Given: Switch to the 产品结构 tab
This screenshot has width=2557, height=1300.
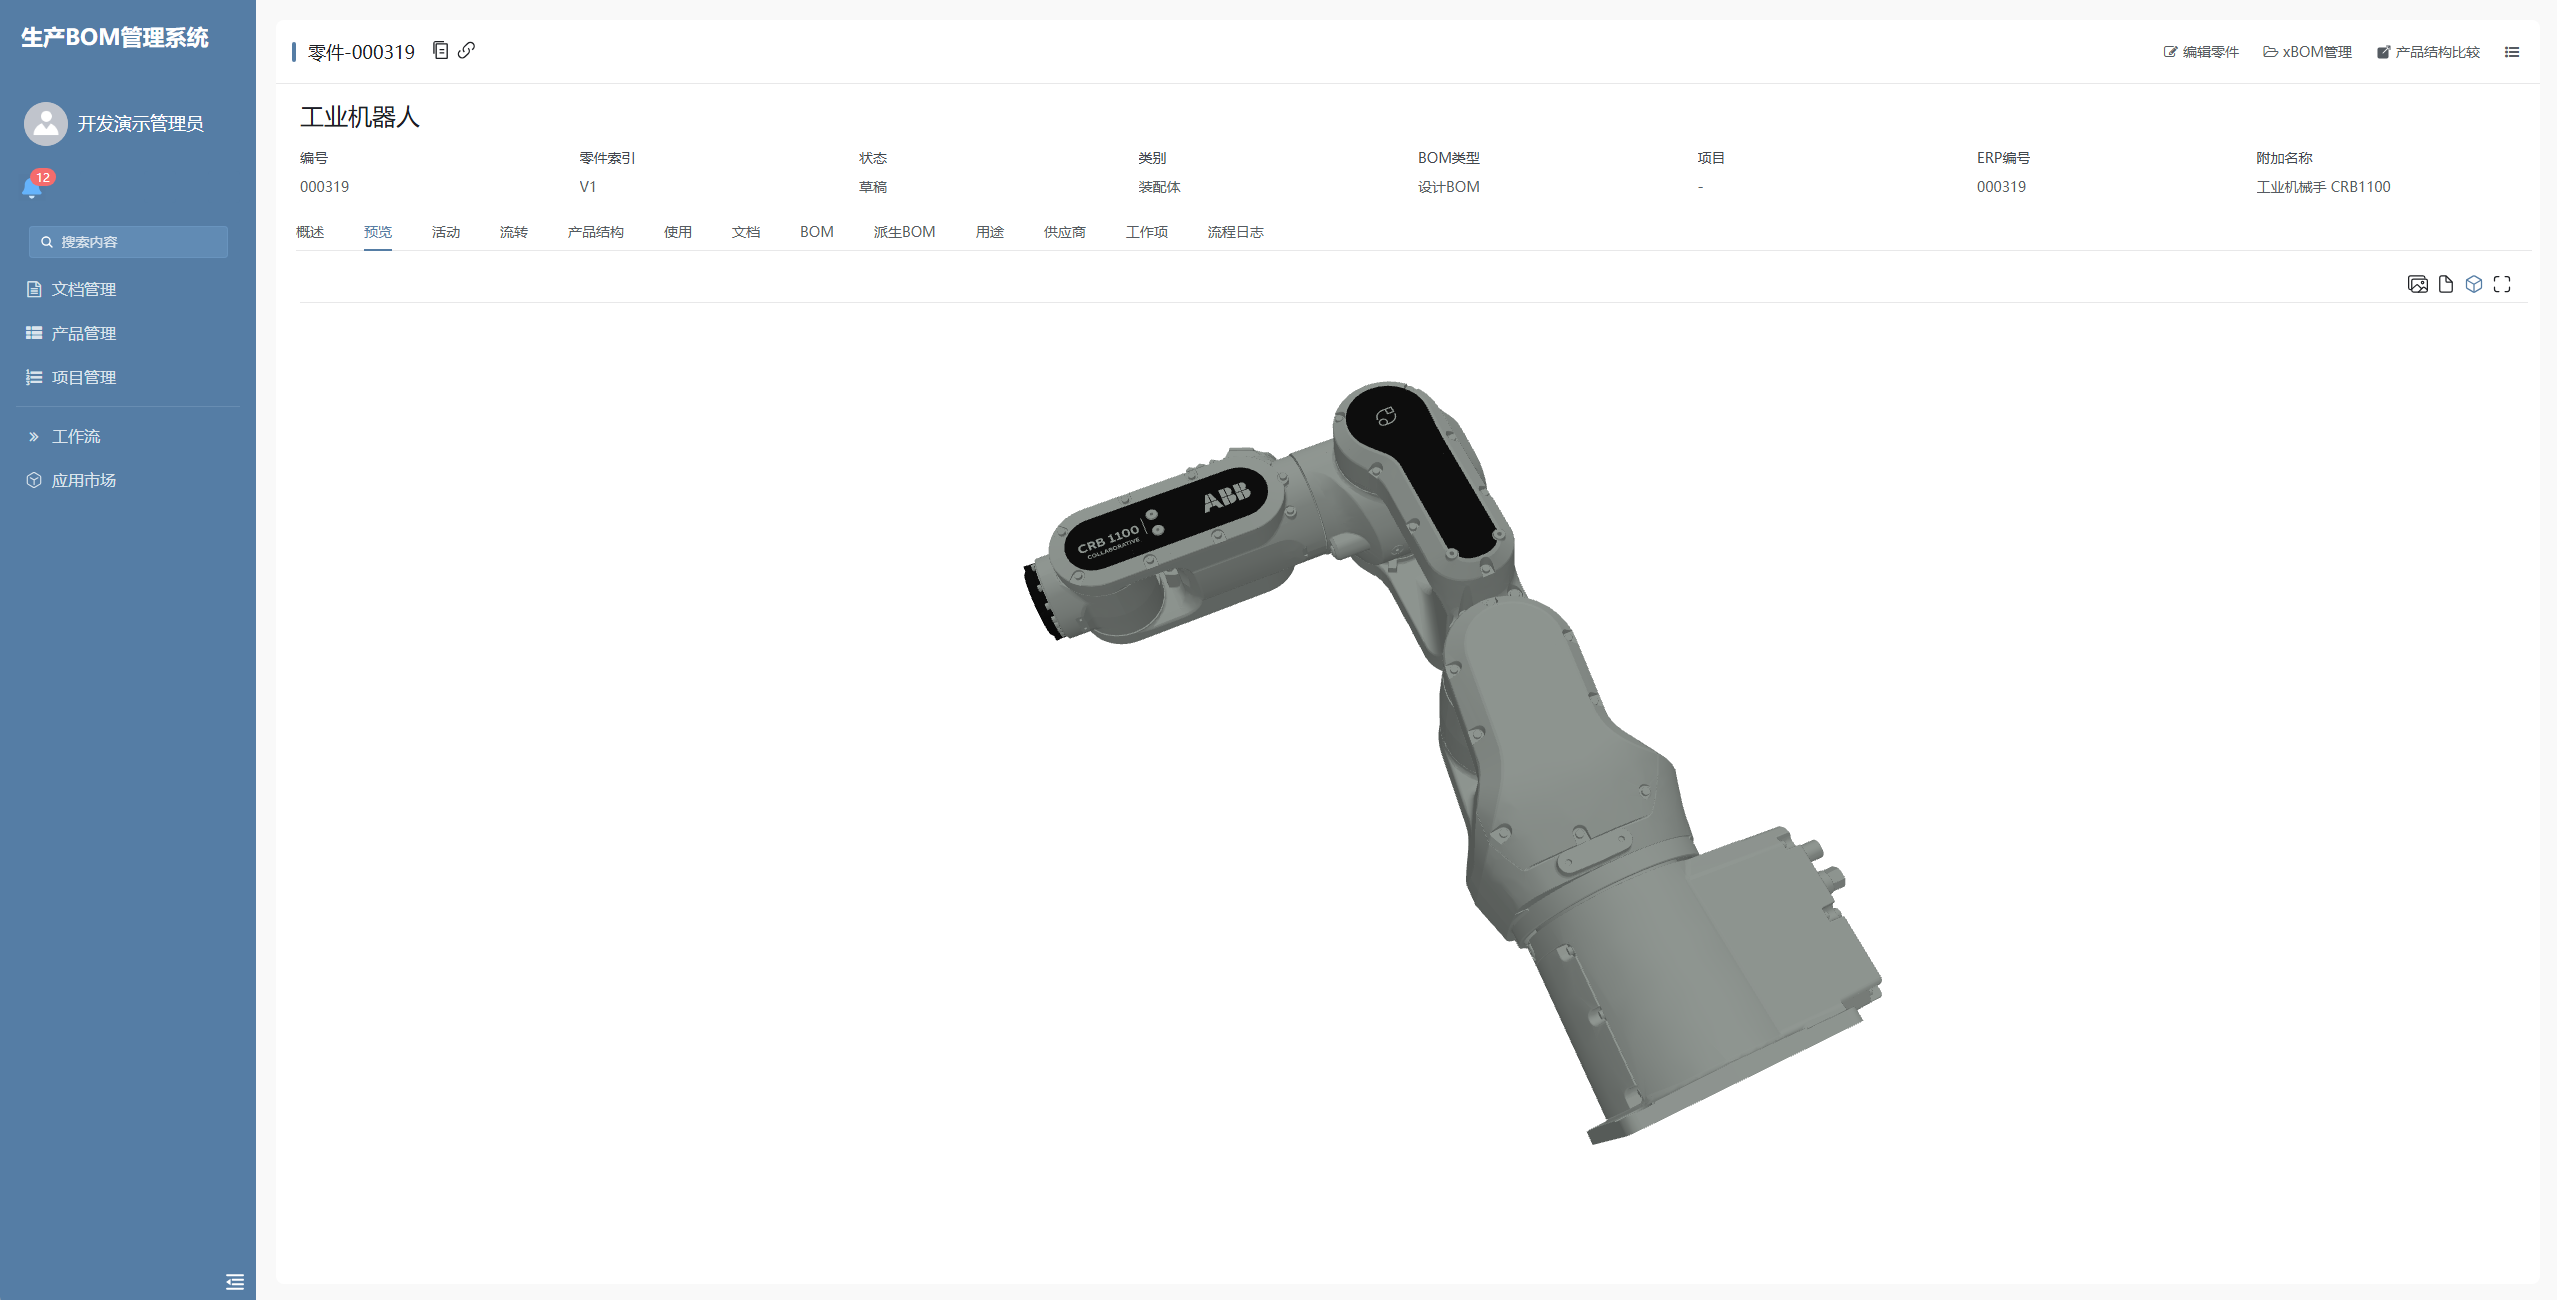Looking at the screenshot, I should tap(595, 232).
